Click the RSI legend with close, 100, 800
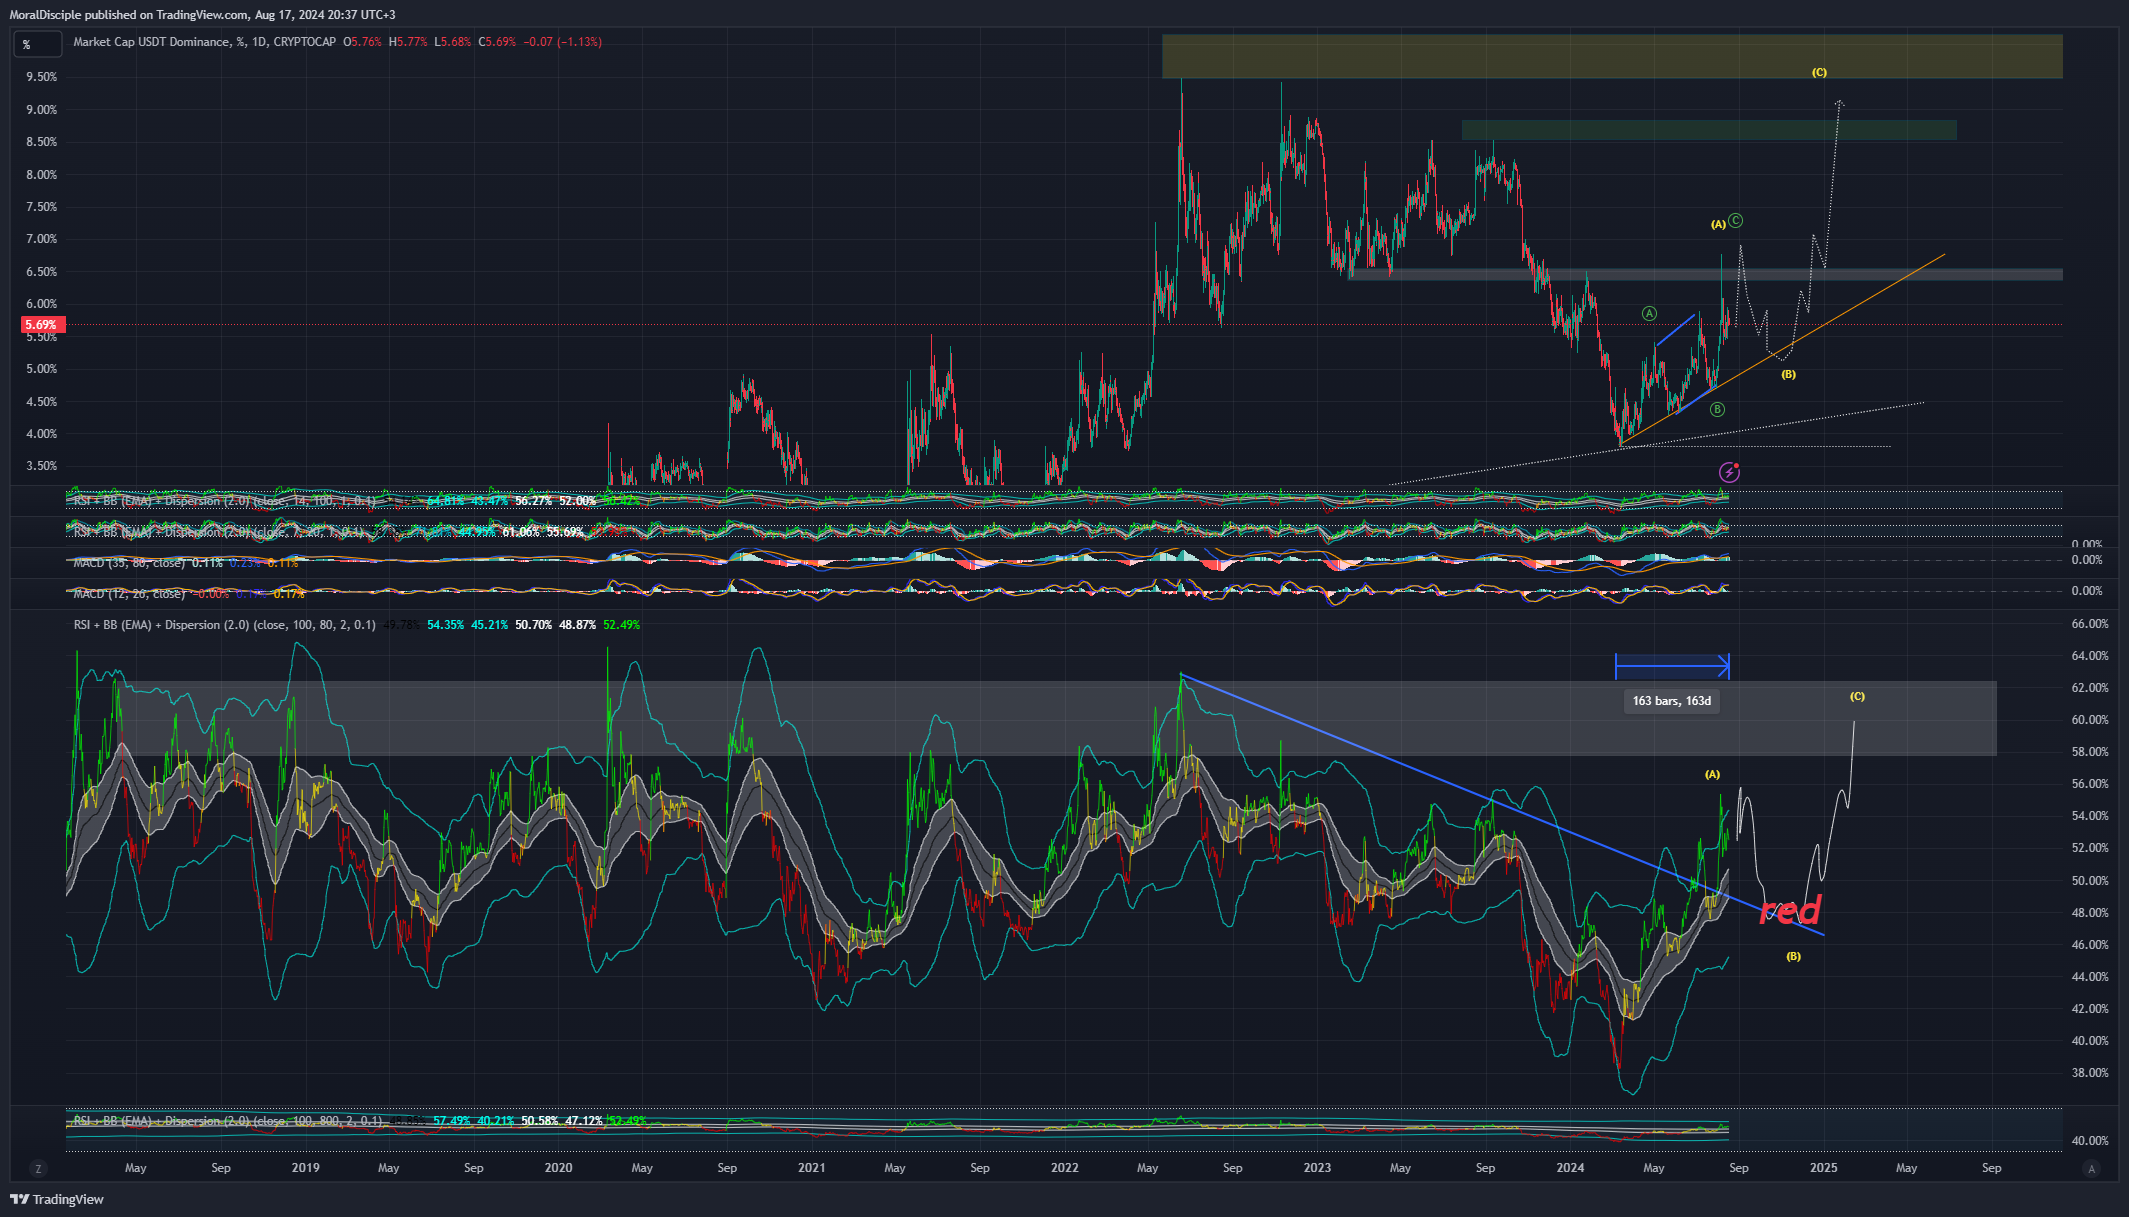2129x1217 pixels. coord(228,1121)
